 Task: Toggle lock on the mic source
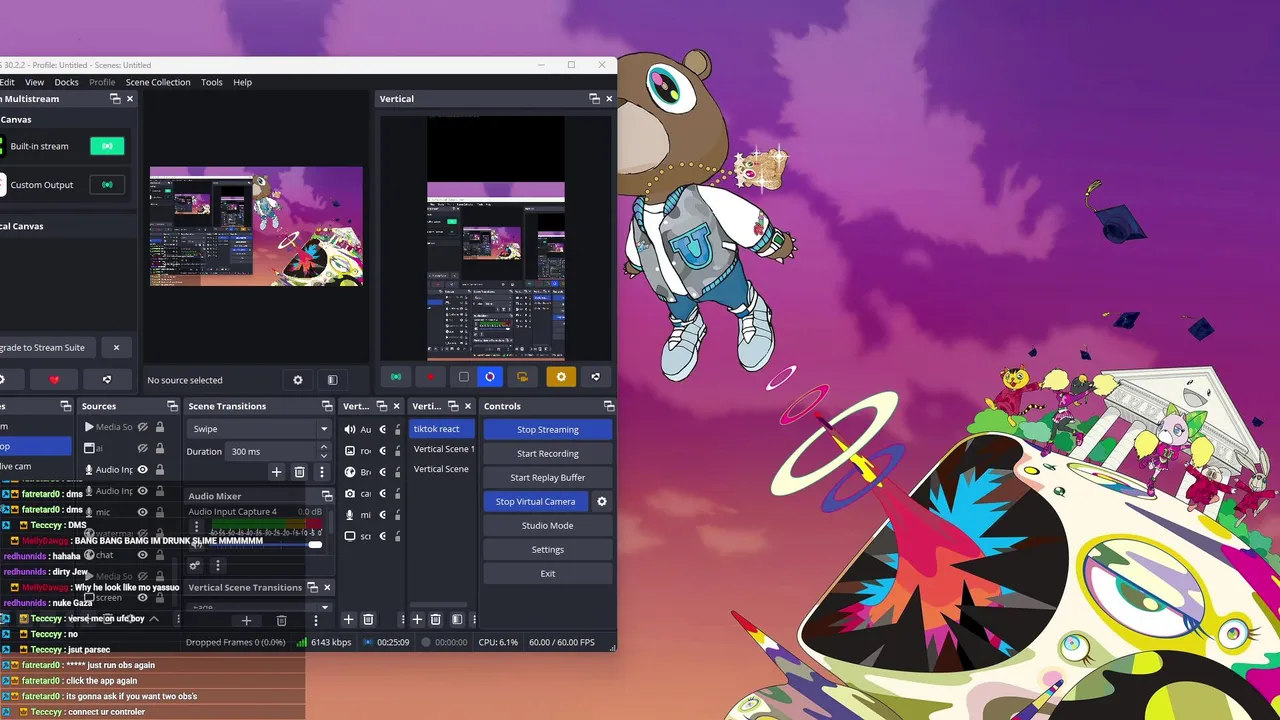(x=160, y=512)
